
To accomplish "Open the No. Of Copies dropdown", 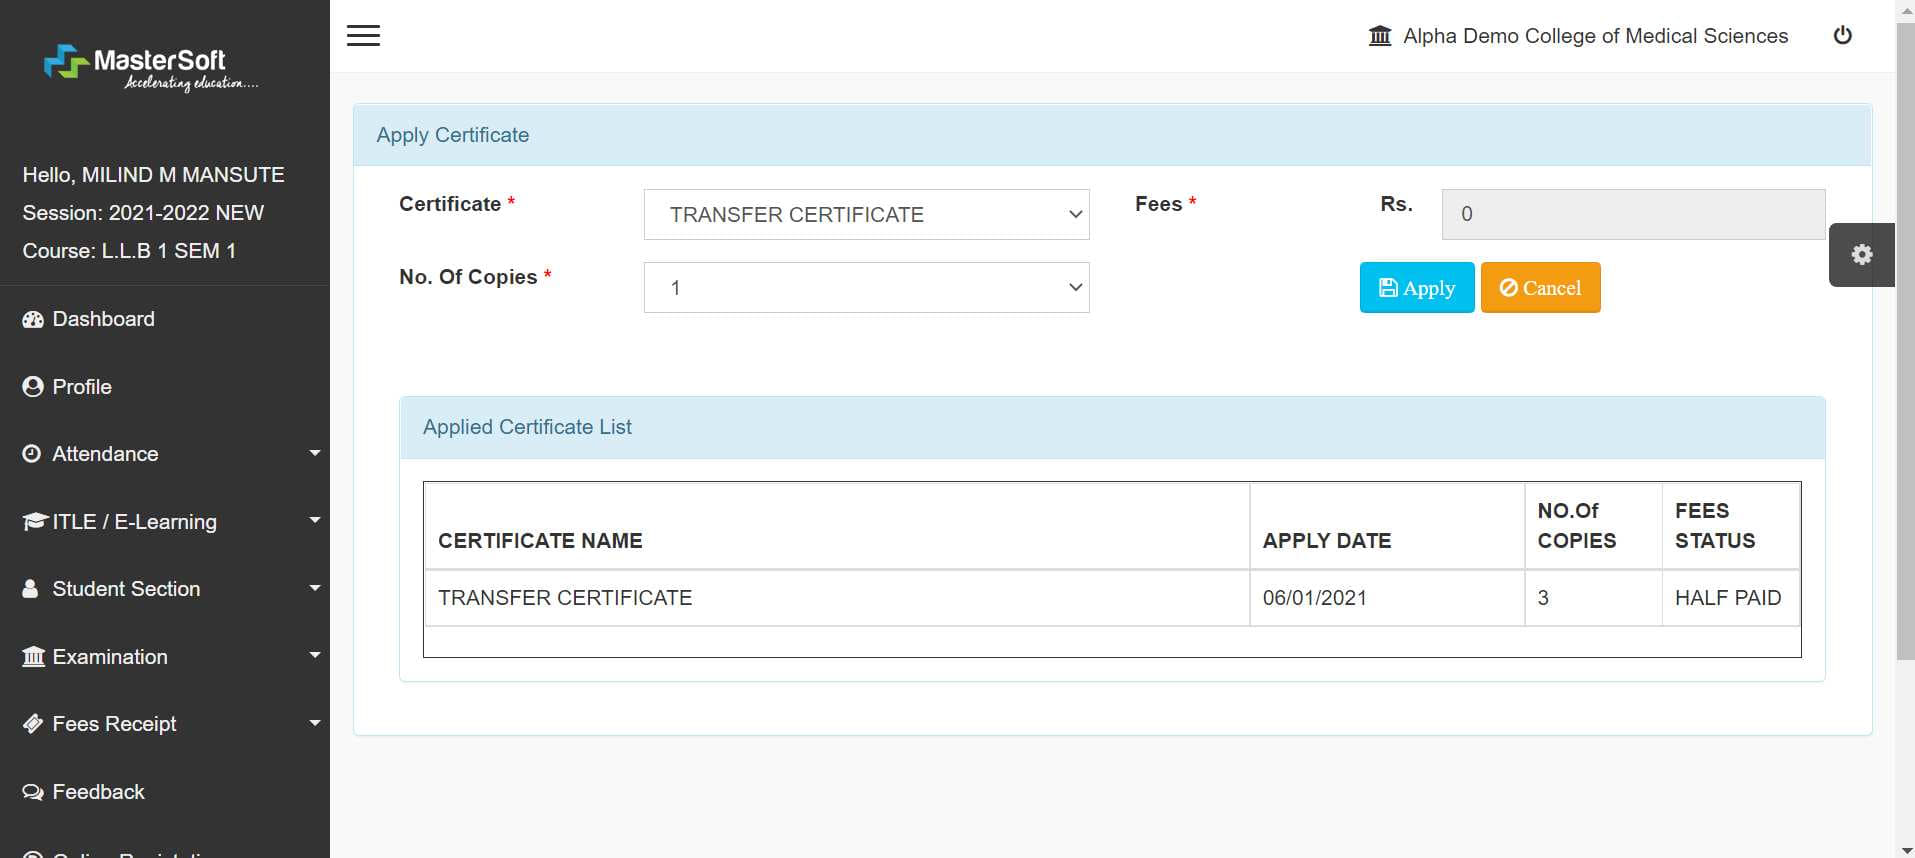I will [x=866, y=288].
